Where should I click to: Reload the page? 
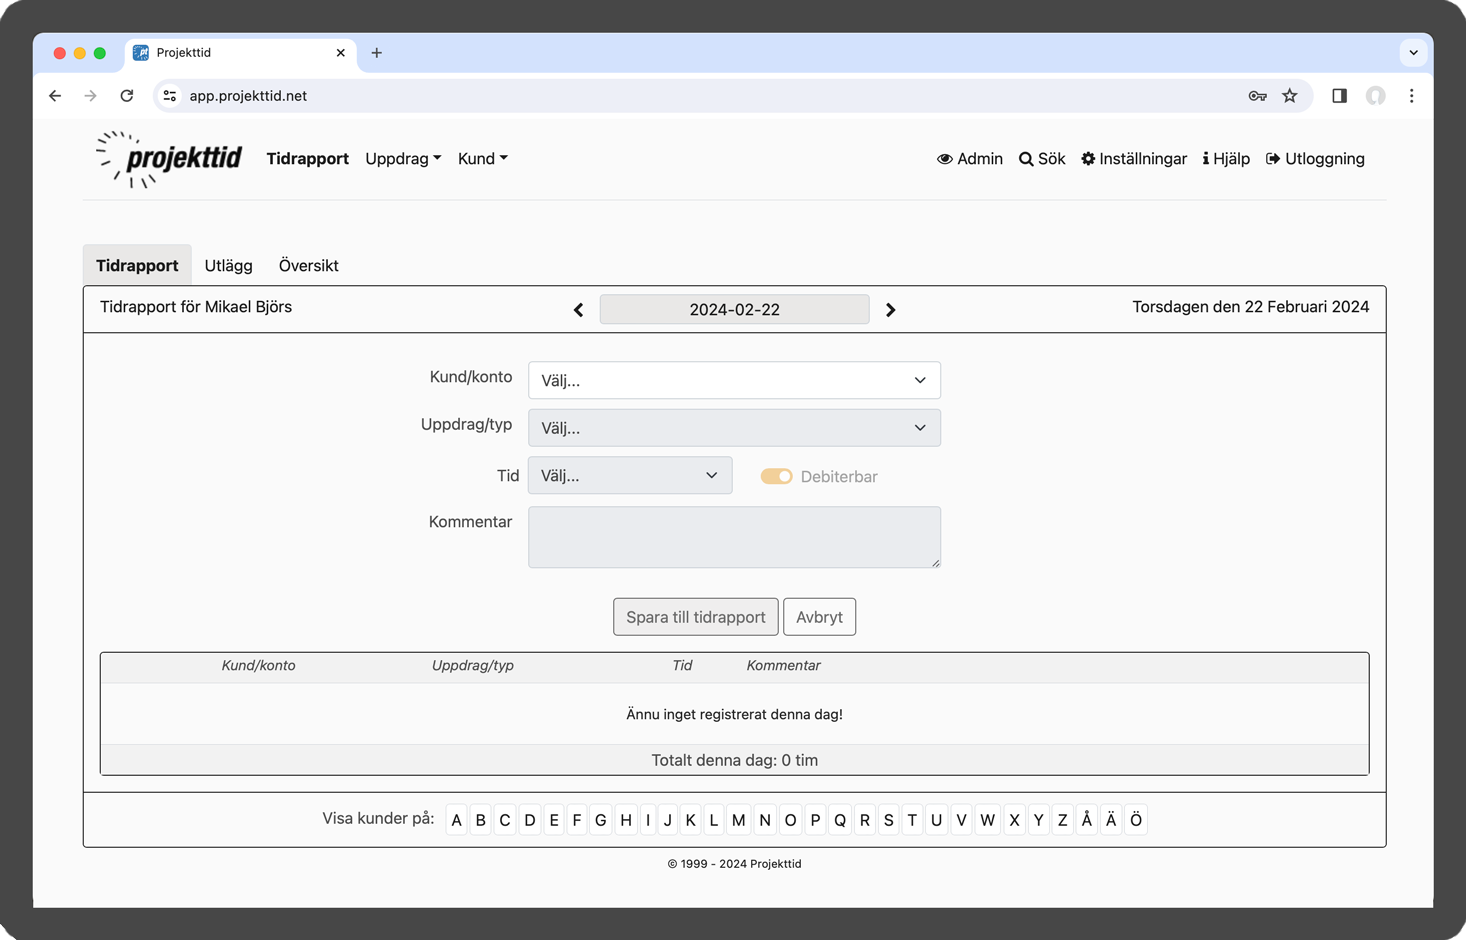pos(127,96)
